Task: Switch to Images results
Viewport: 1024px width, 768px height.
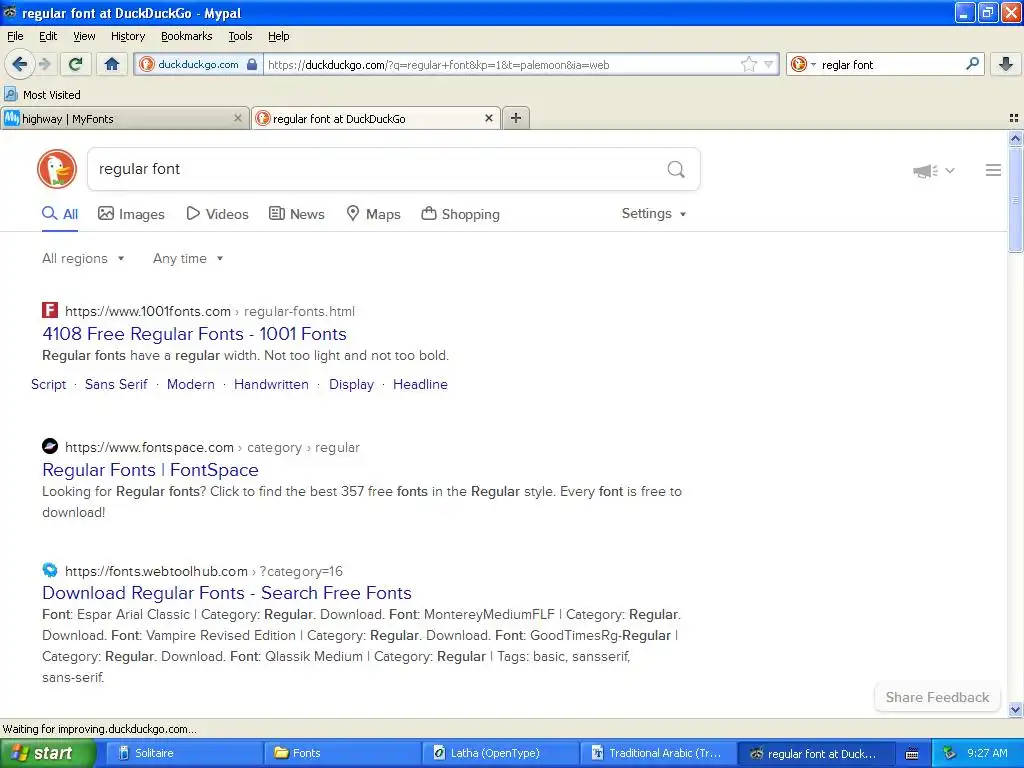Action: tap(131, 214)
